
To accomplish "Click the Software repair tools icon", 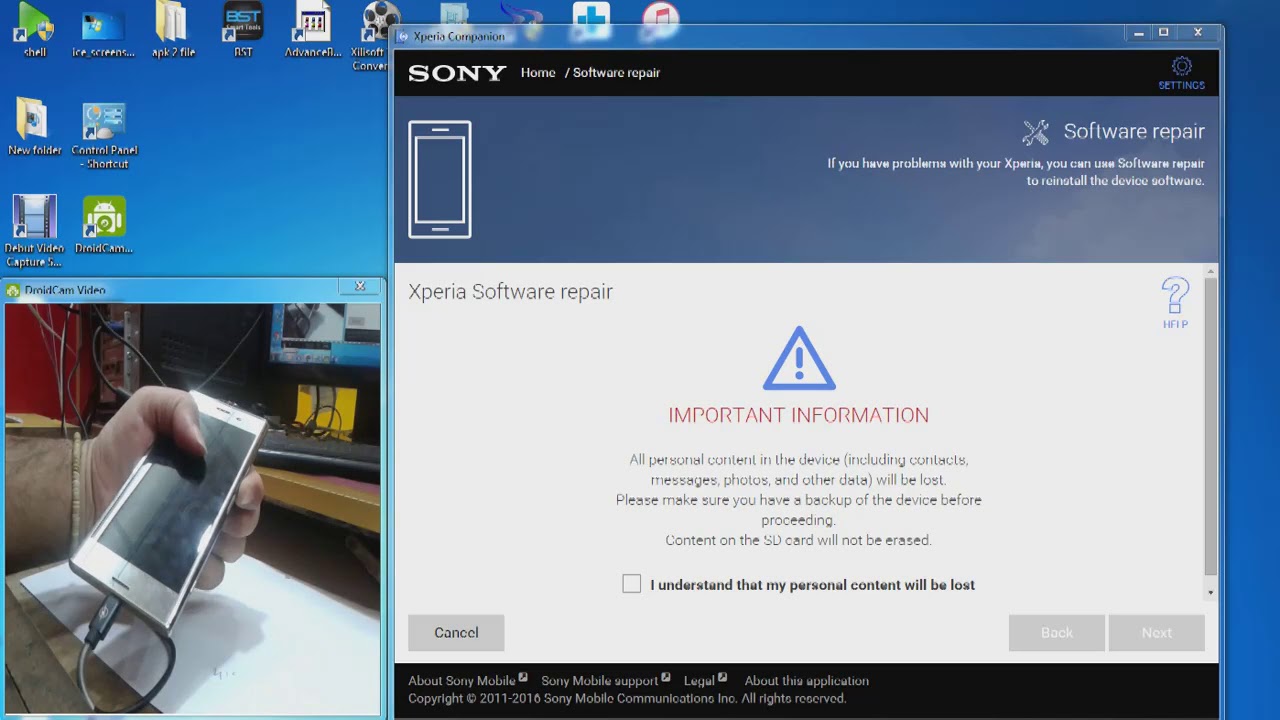I will pyautogui.click(x=1035, y=132).
